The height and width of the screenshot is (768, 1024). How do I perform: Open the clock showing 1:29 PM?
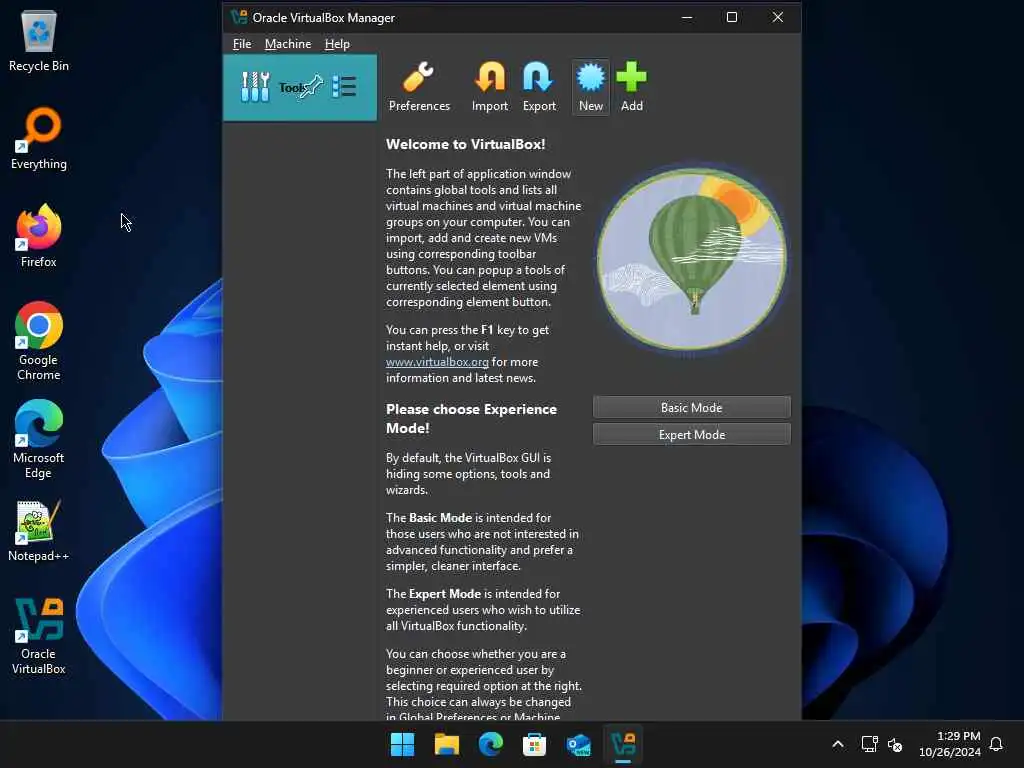click(x=950, y=744)
